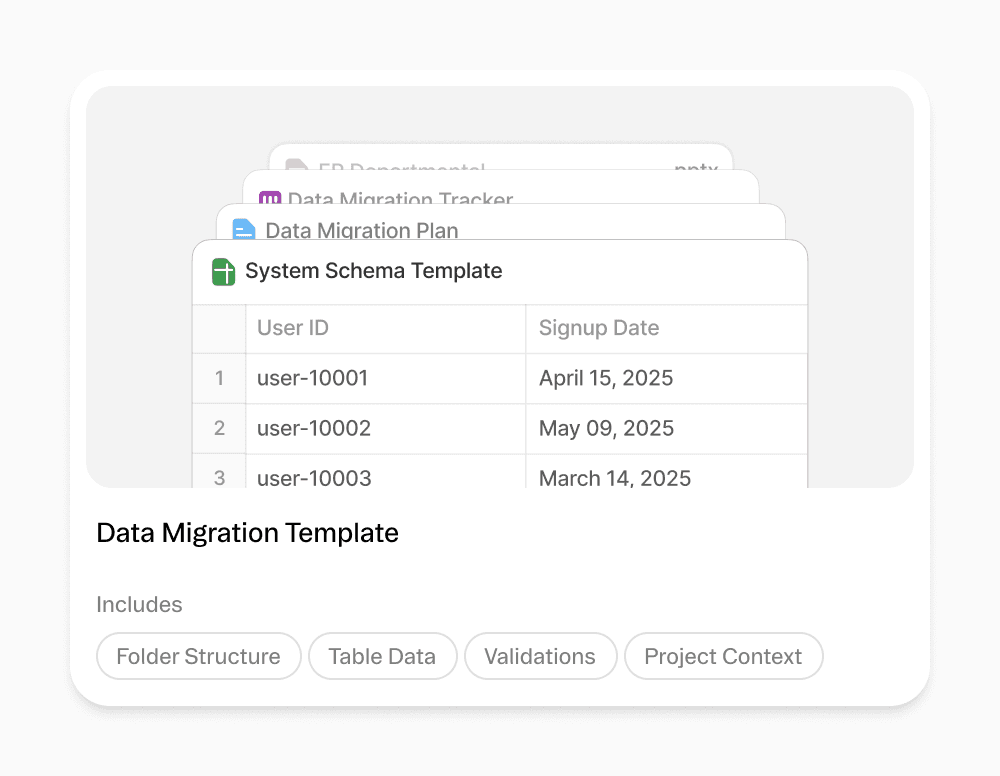1000x776 pixels.
Task: Click the green spreadsheet icon for System Schema Template
Action: pyautogui.click(x=223, y=272)
